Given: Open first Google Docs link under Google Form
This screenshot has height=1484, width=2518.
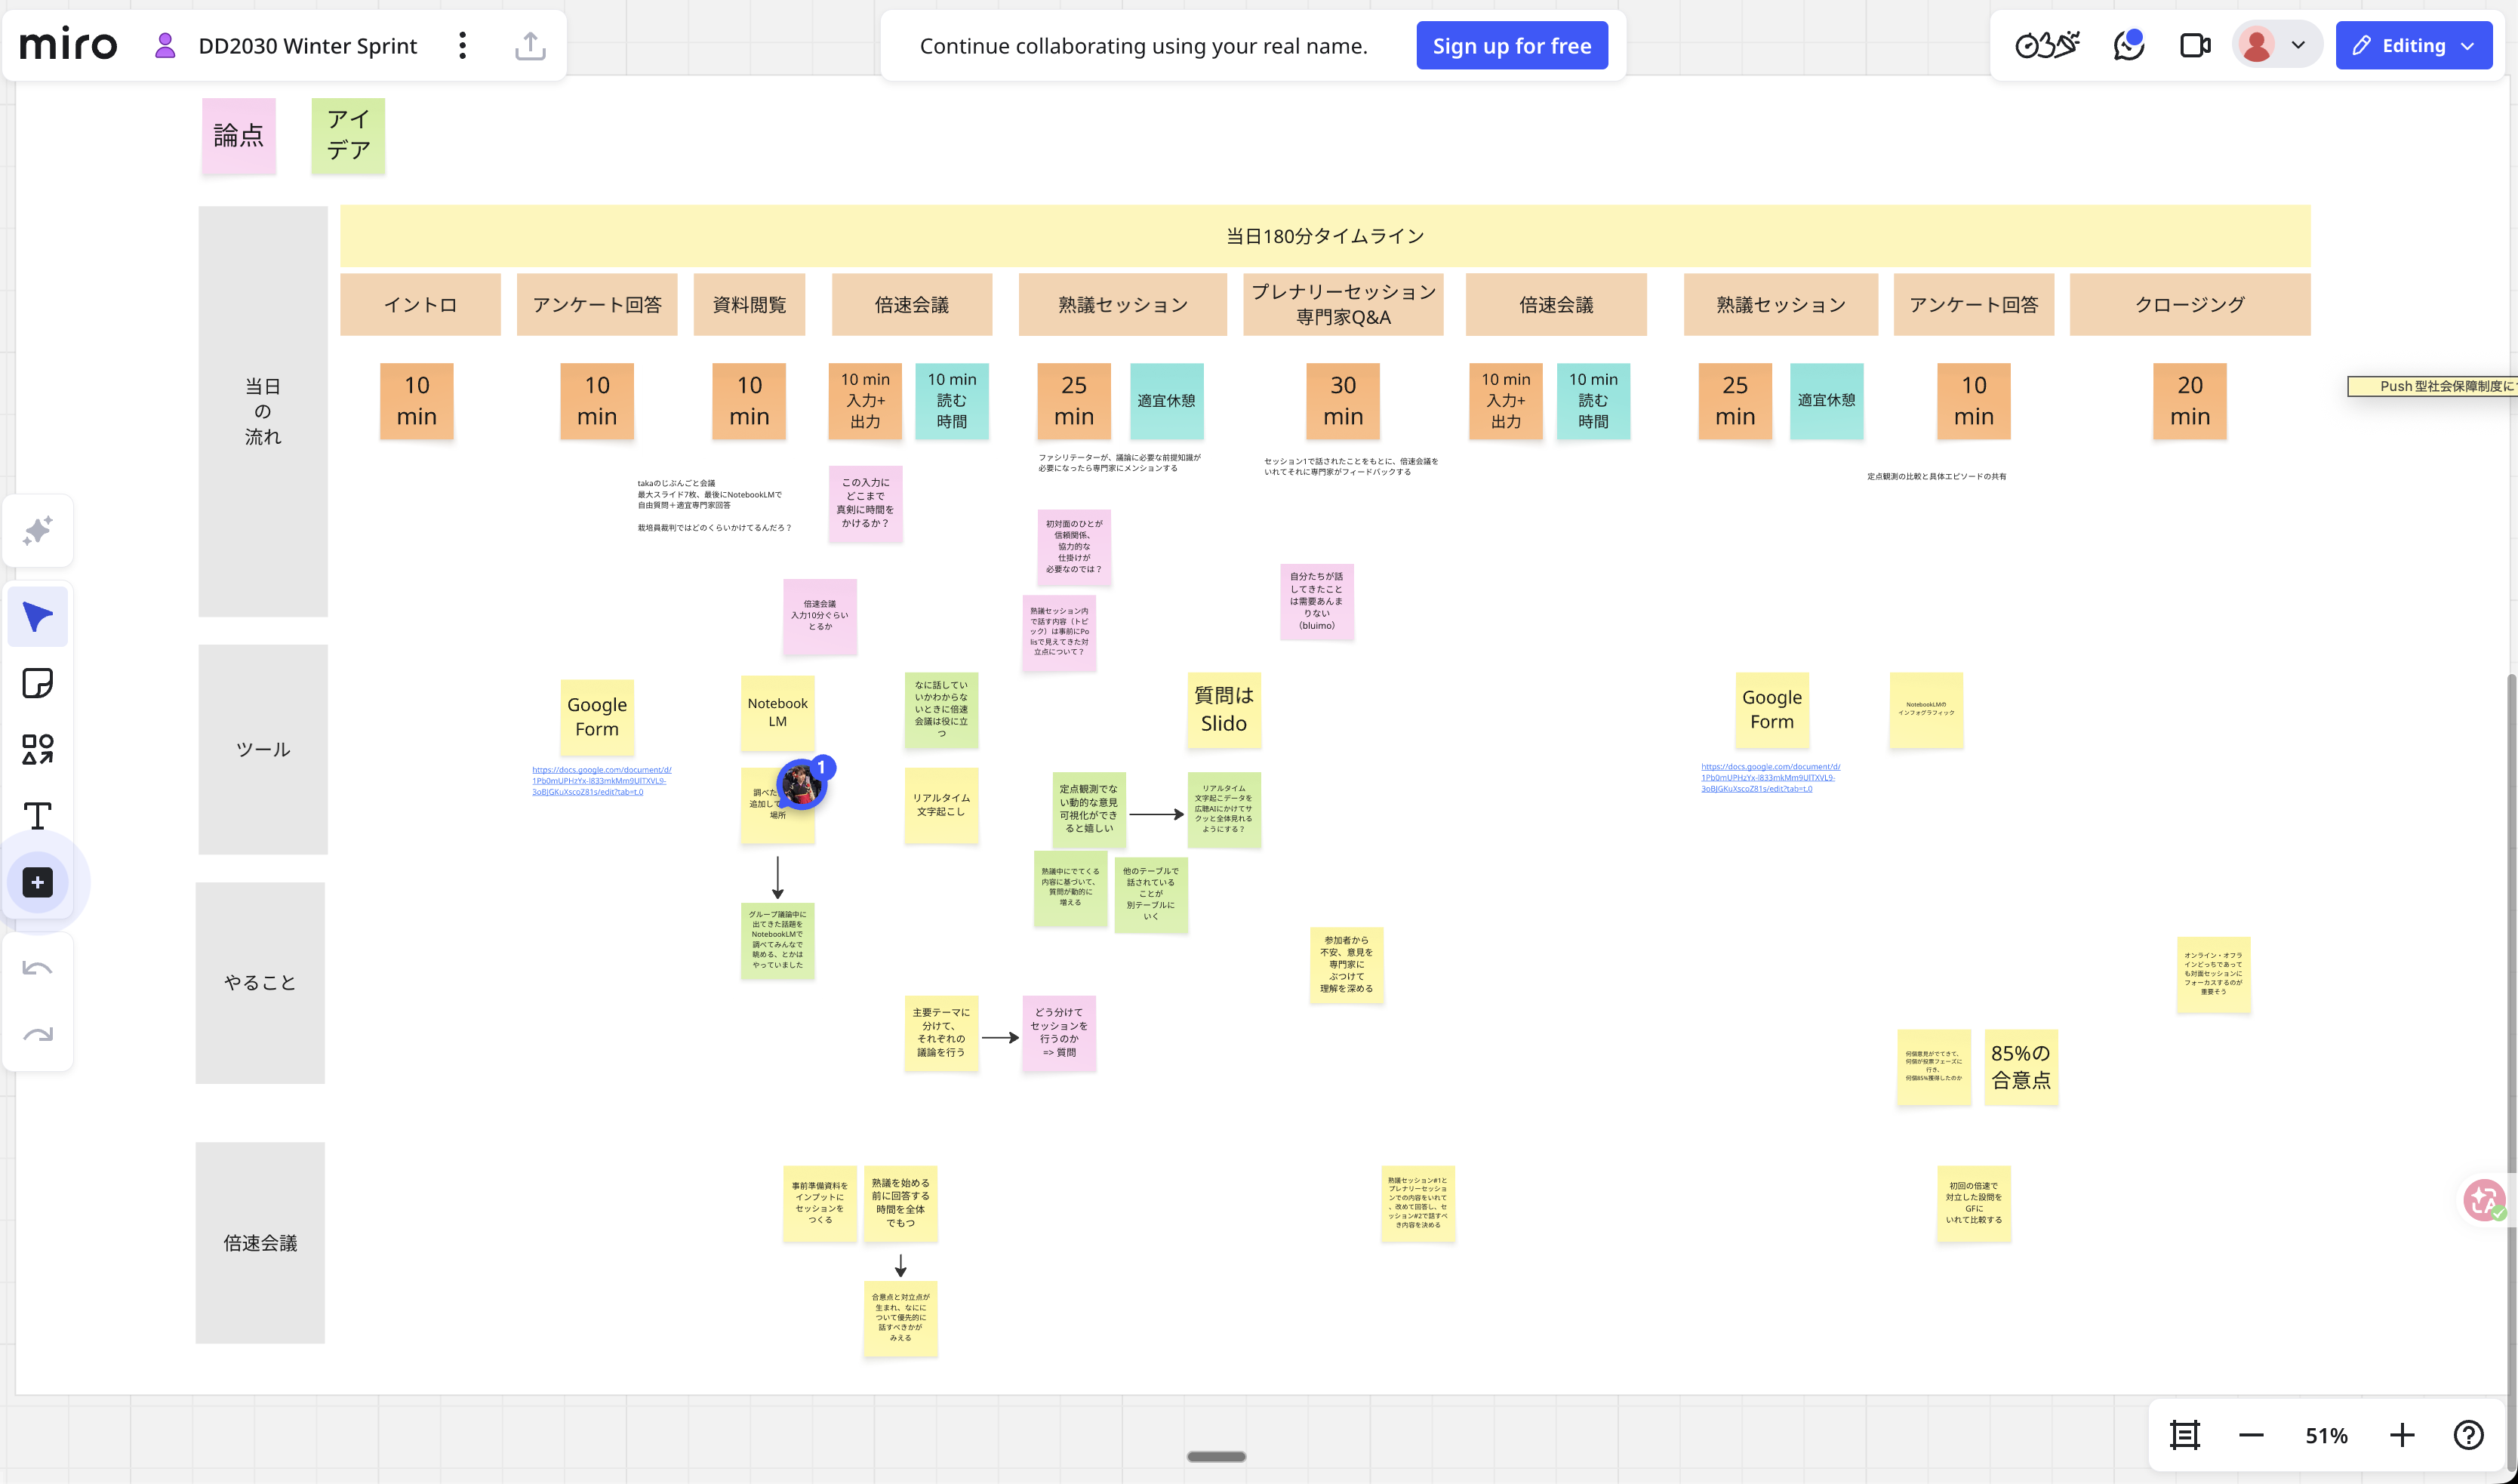Looking at the screenshot, I should pos(601,780).
